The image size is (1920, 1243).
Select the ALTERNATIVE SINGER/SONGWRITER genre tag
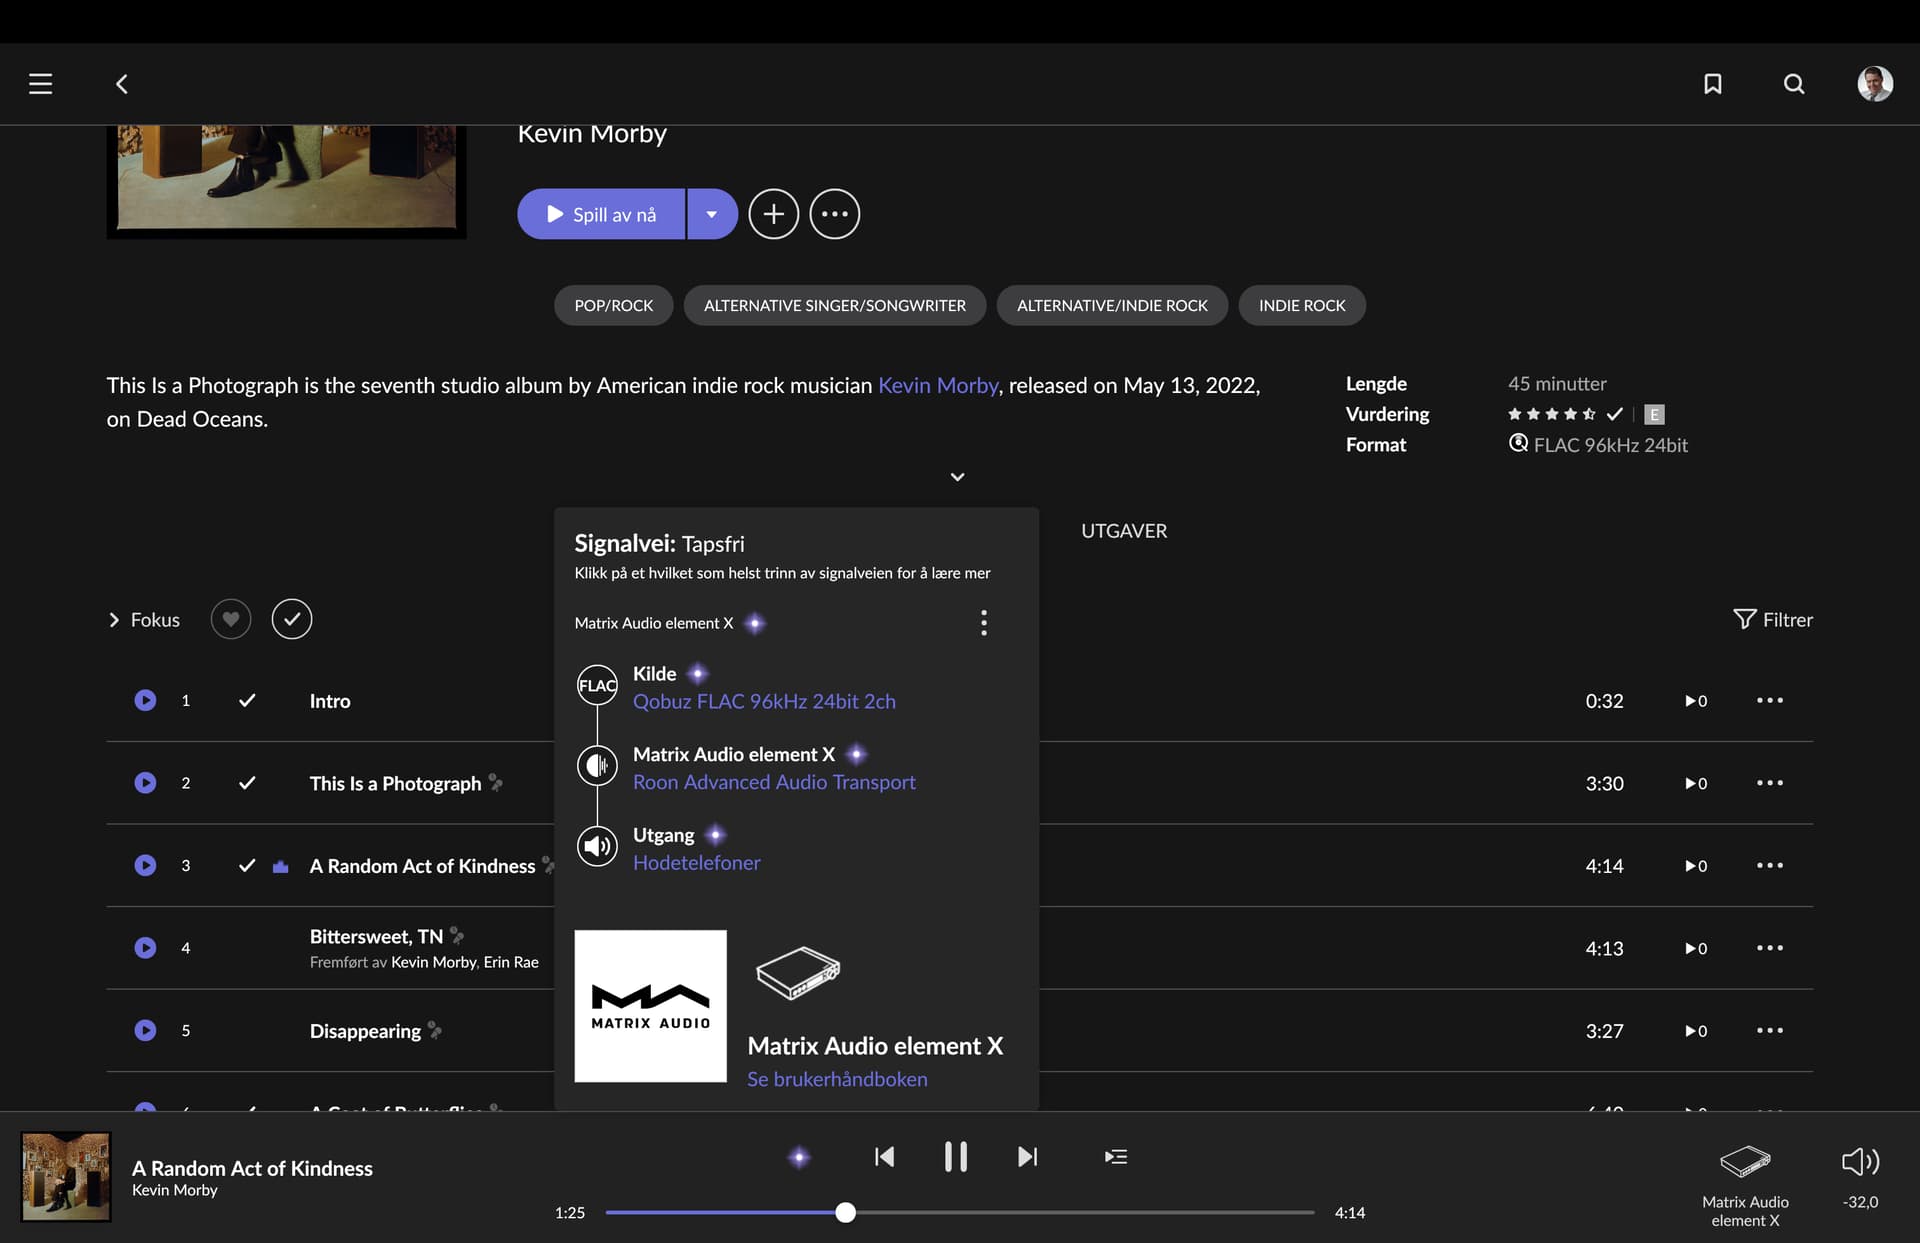coord(834,305)
